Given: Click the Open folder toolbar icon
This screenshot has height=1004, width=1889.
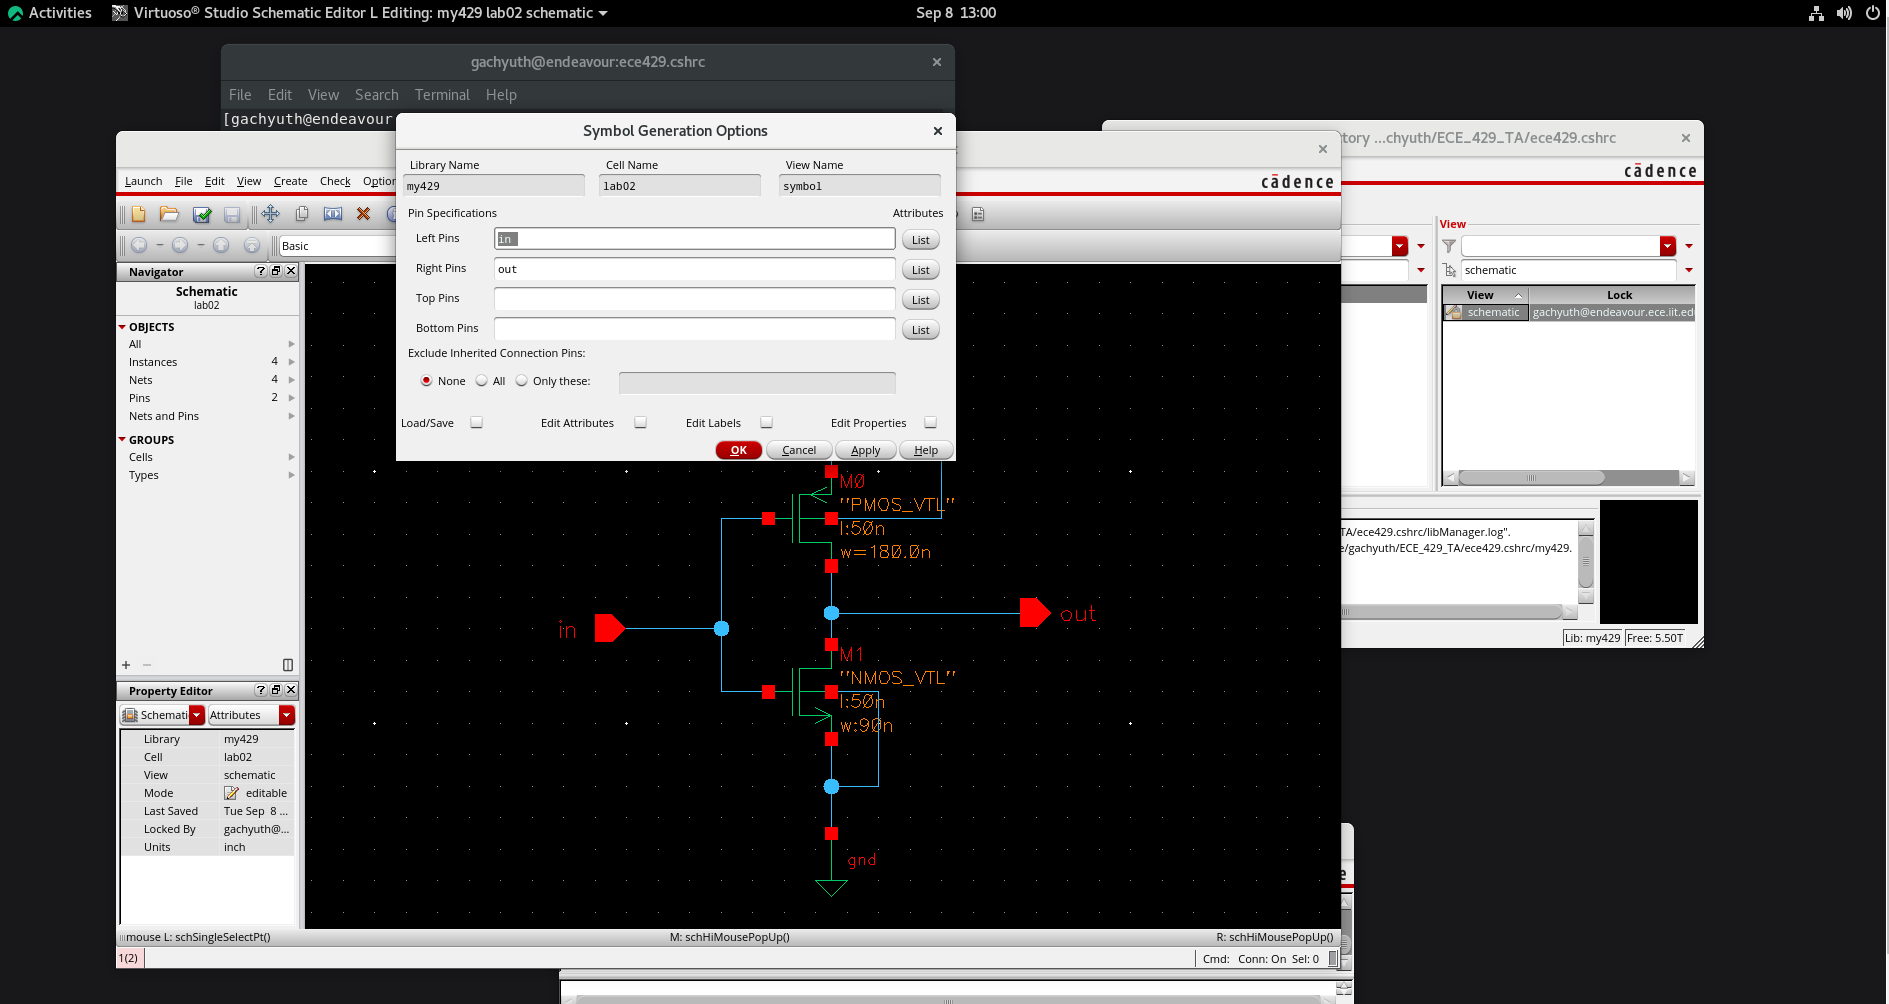Looking at the screenshot, I should [169, 214].
